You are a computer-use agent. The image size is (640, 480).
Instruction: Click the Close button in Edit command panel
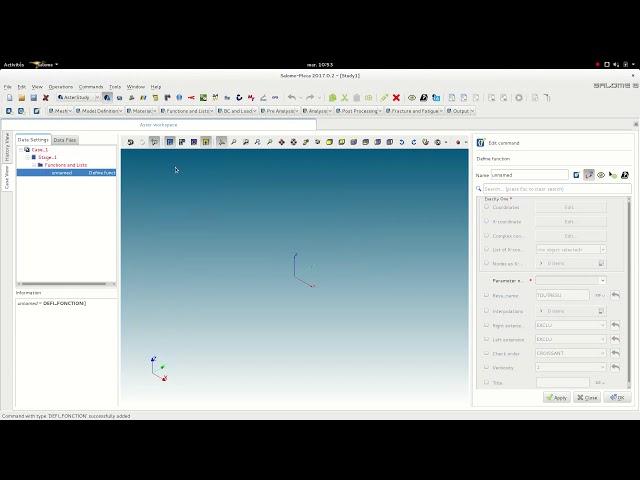click(x=587, y=397)
